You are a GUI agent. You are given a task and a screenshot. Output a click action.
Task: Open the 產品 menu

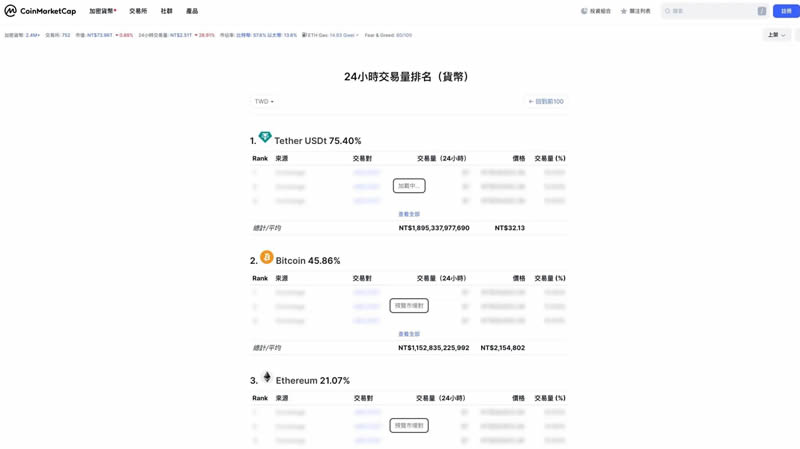[x=192, y=11]
